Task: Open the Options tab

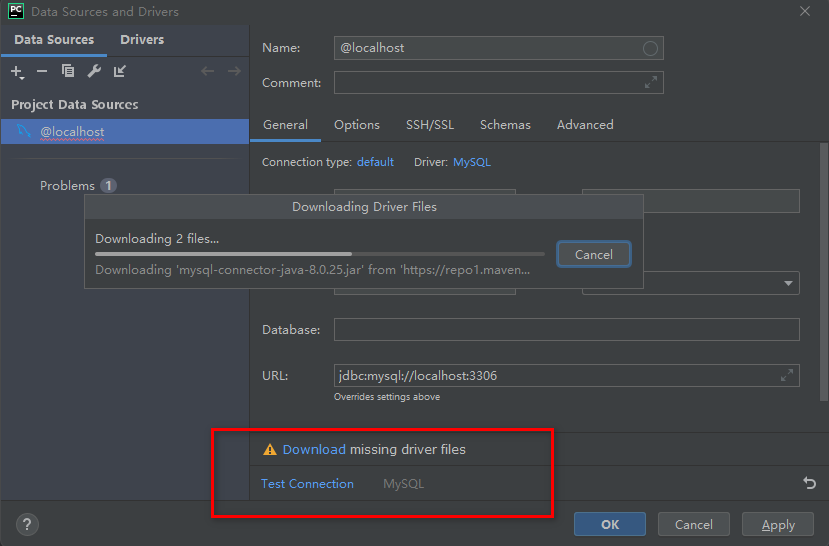Action: 357,125
